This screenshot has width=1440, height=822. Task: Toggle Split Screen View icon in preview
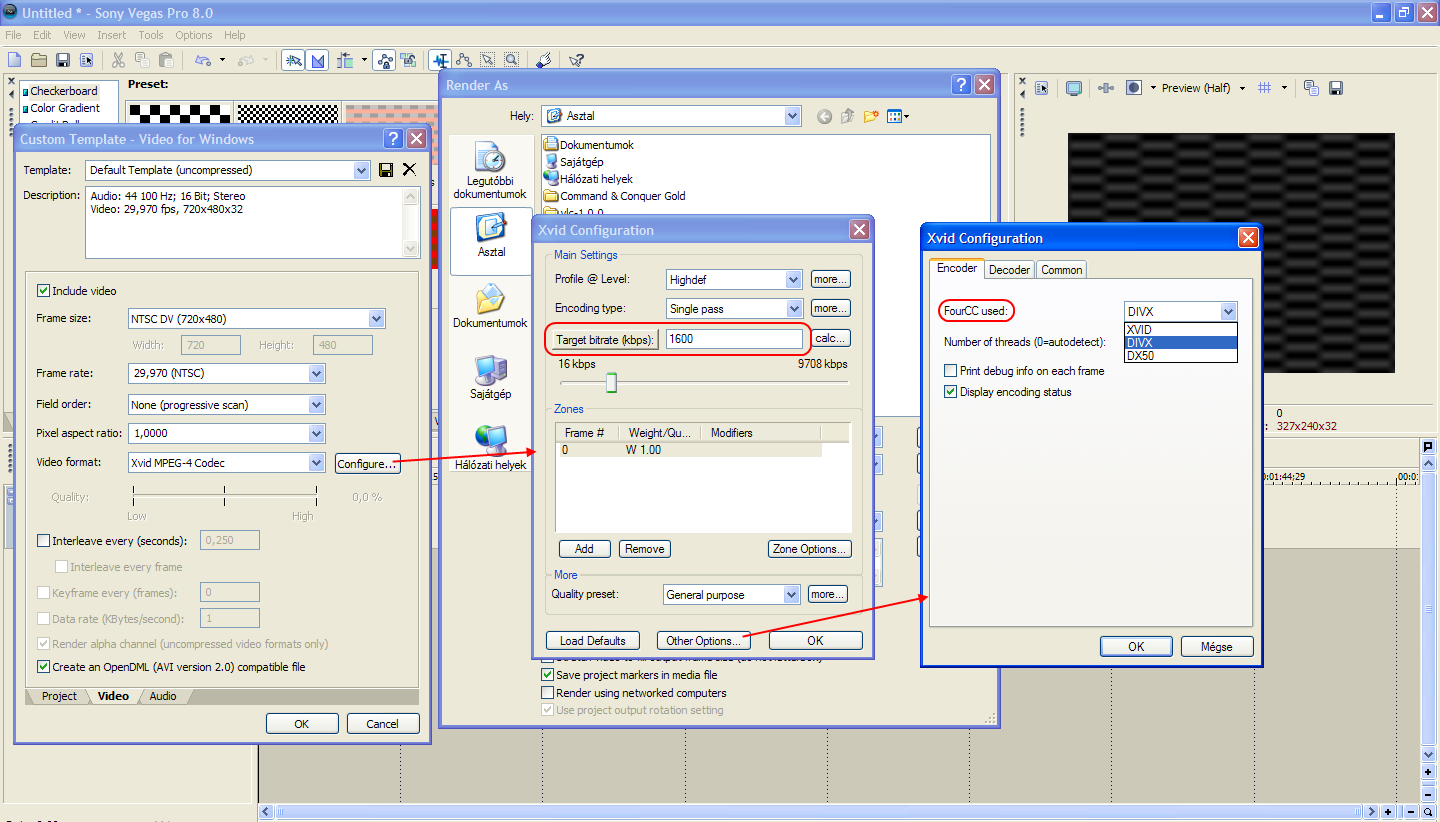click(1134, 88)
